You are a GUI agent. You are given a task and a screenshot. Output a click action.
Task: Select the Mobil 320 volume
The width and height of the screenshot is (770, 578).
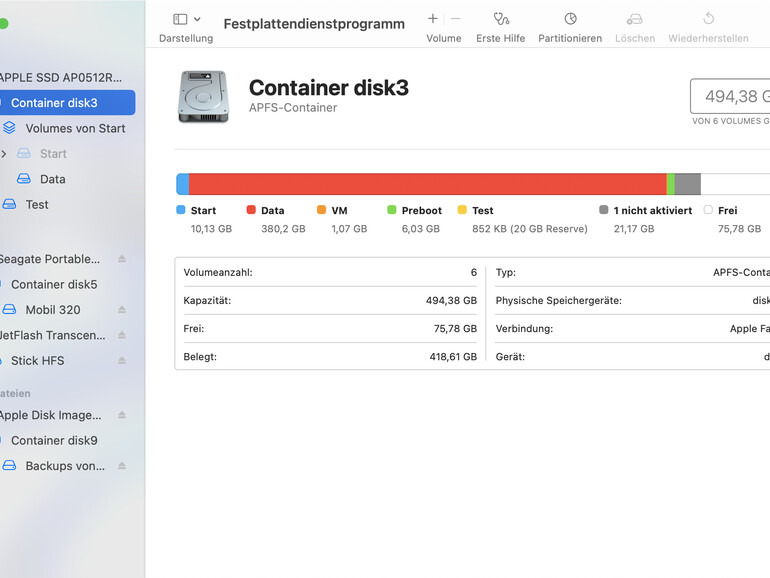[x=53, y=310]
